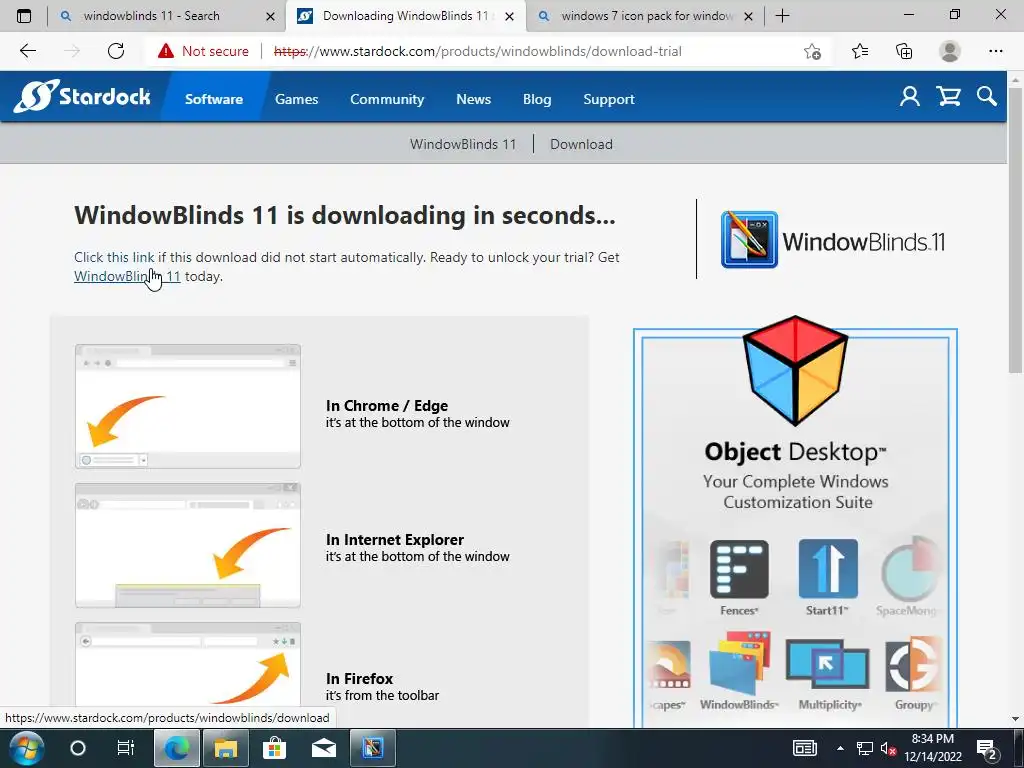
Task: Open the browser profile avatar
Action: pyautogui.click(x=950, y=51)
